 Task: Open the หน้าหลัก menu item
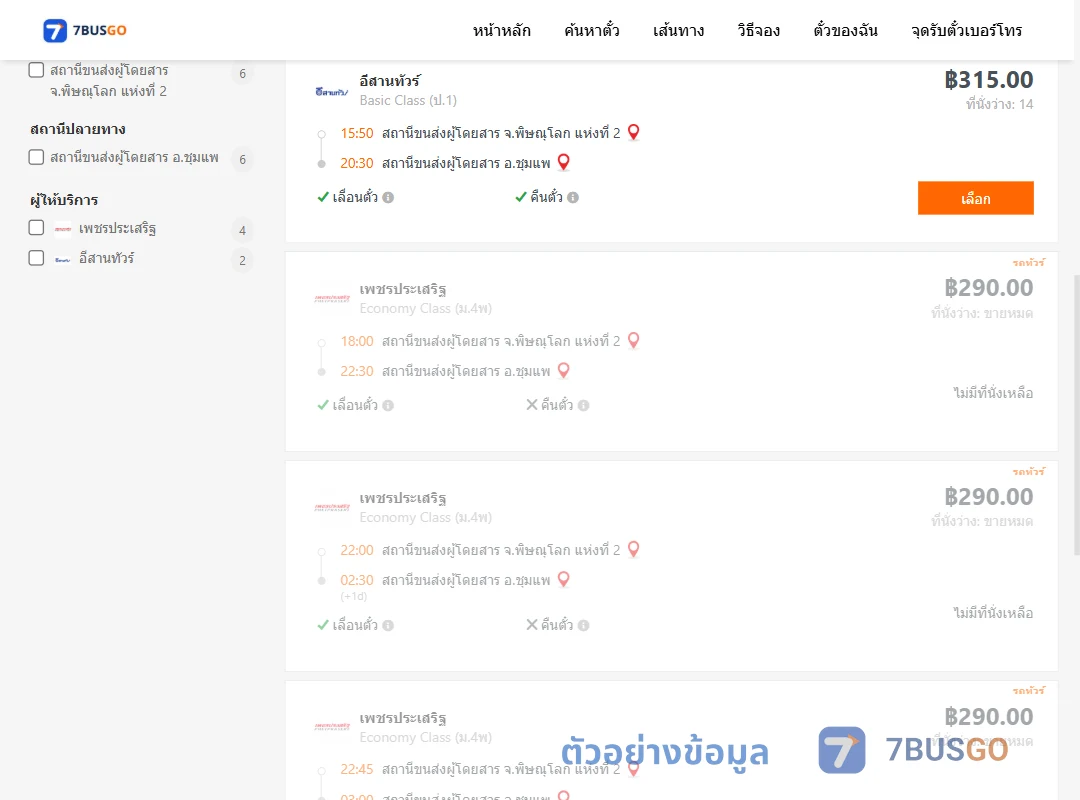[501, 30]
